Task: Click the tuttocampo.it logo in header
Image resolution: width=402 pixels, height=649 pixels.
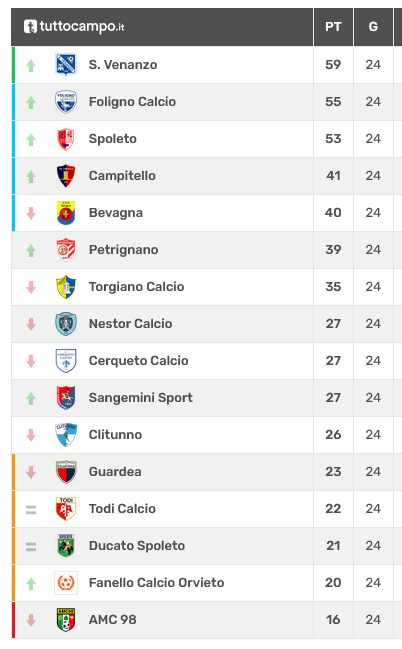Action: (x=74, y=26)
